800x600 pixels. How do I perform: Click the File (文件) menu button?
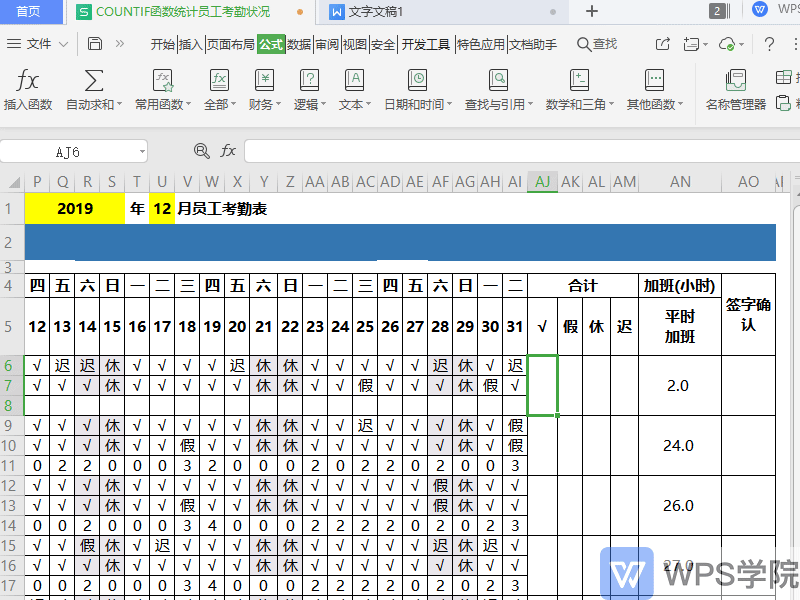tap(38, 44)
